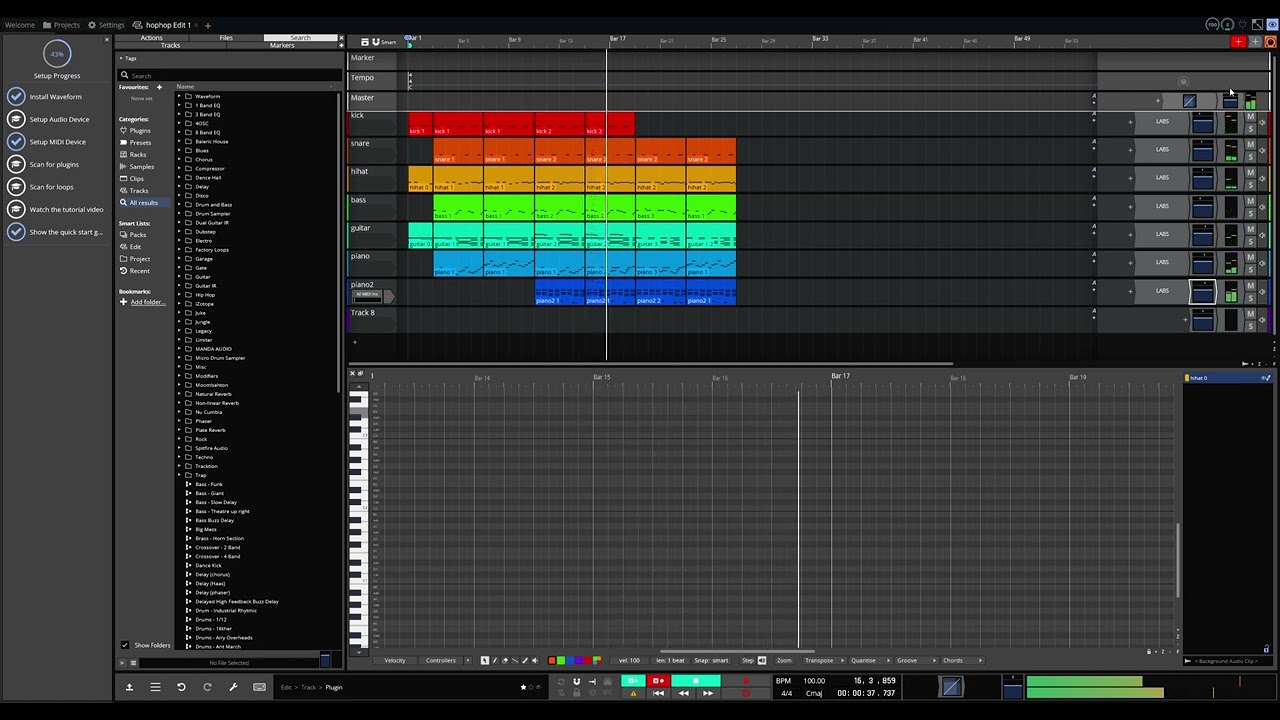
Task: Click the Velocity button in MIDI editor
Action: pos(395,660)
